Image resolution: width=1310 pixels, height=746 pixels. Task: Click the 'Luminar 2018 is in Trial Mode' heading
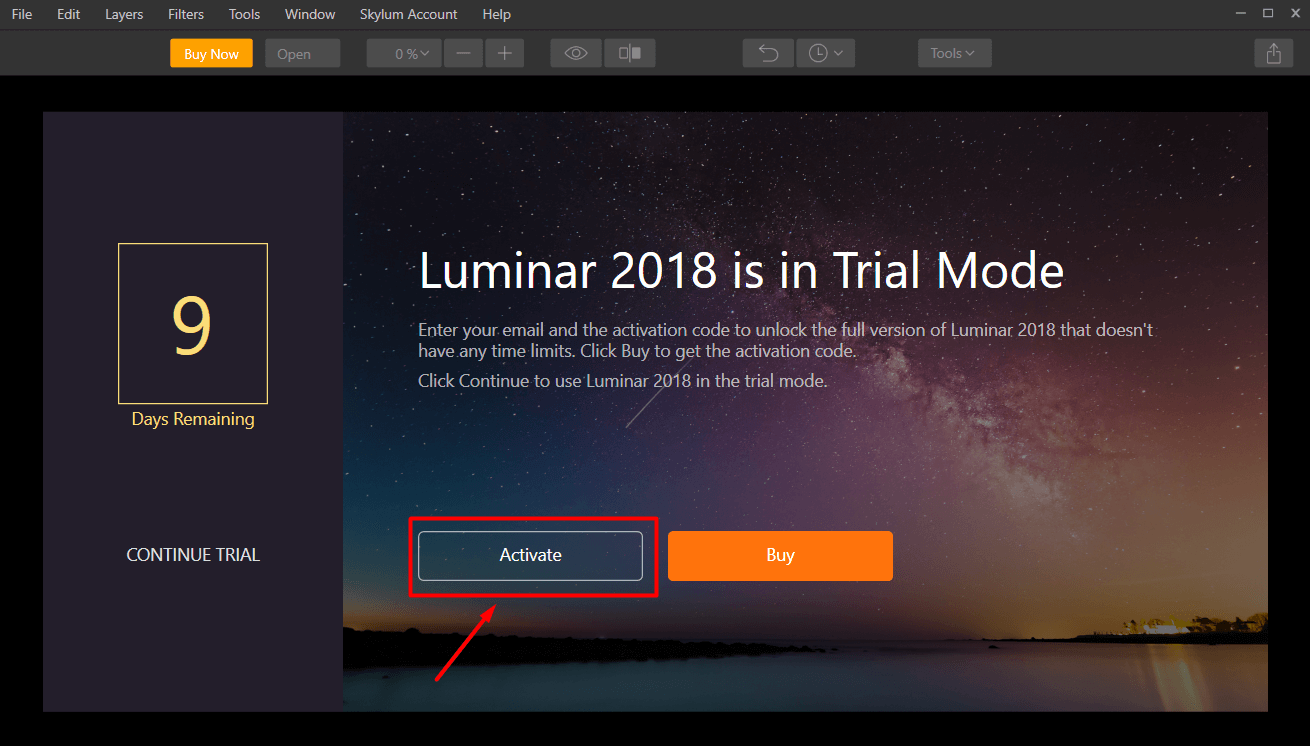click(x=741, y=271)
